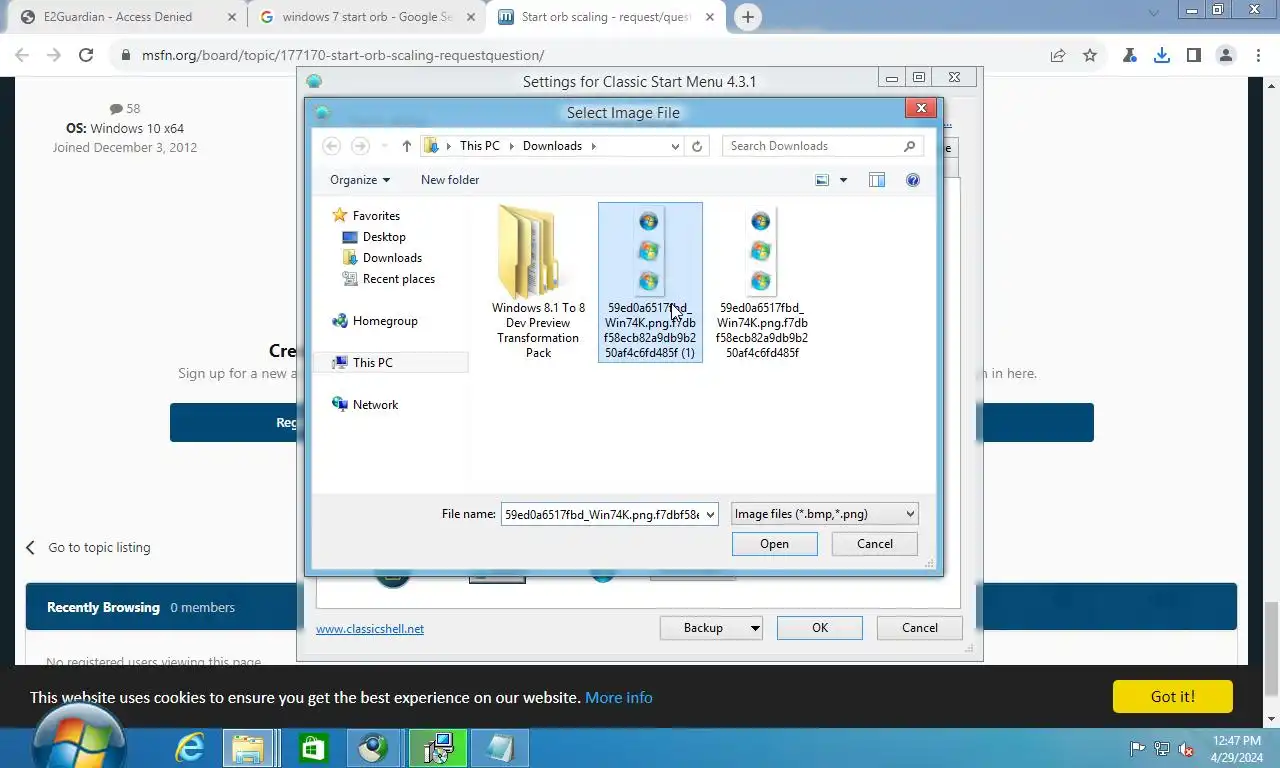Expand the File name dropdown
The image size is (1280, 768).
pyautogui.click(x=710, y=514)
